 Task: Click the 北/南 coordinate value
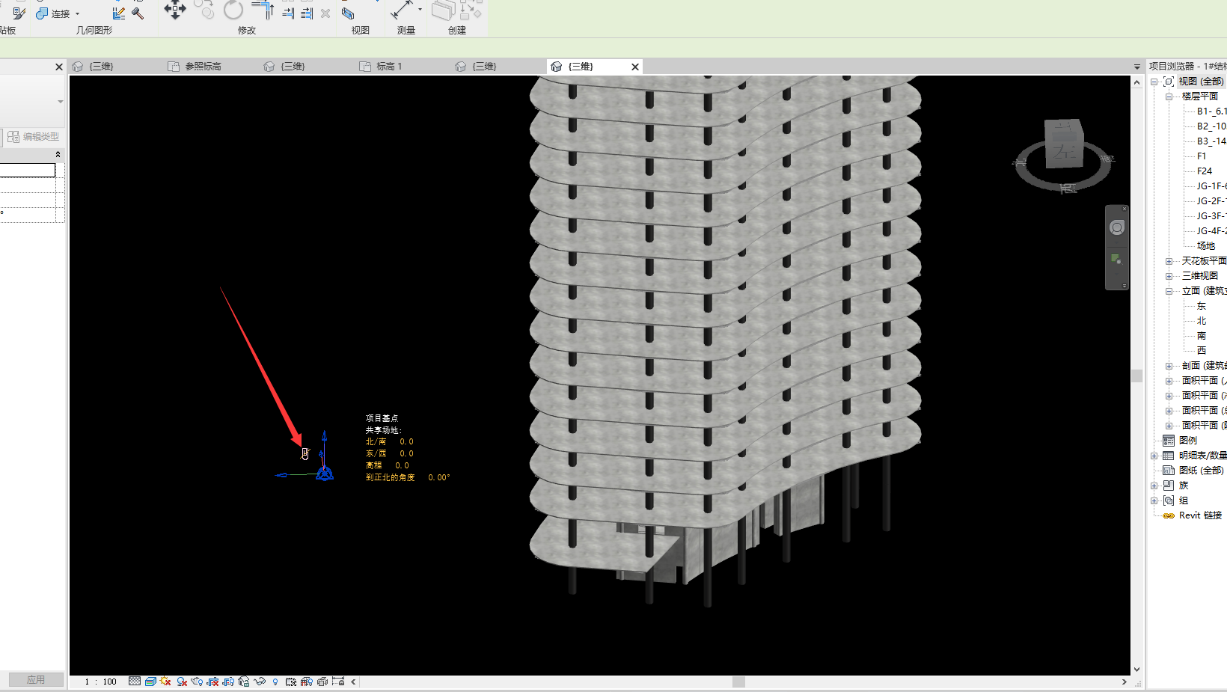click(x=406, y=441)
